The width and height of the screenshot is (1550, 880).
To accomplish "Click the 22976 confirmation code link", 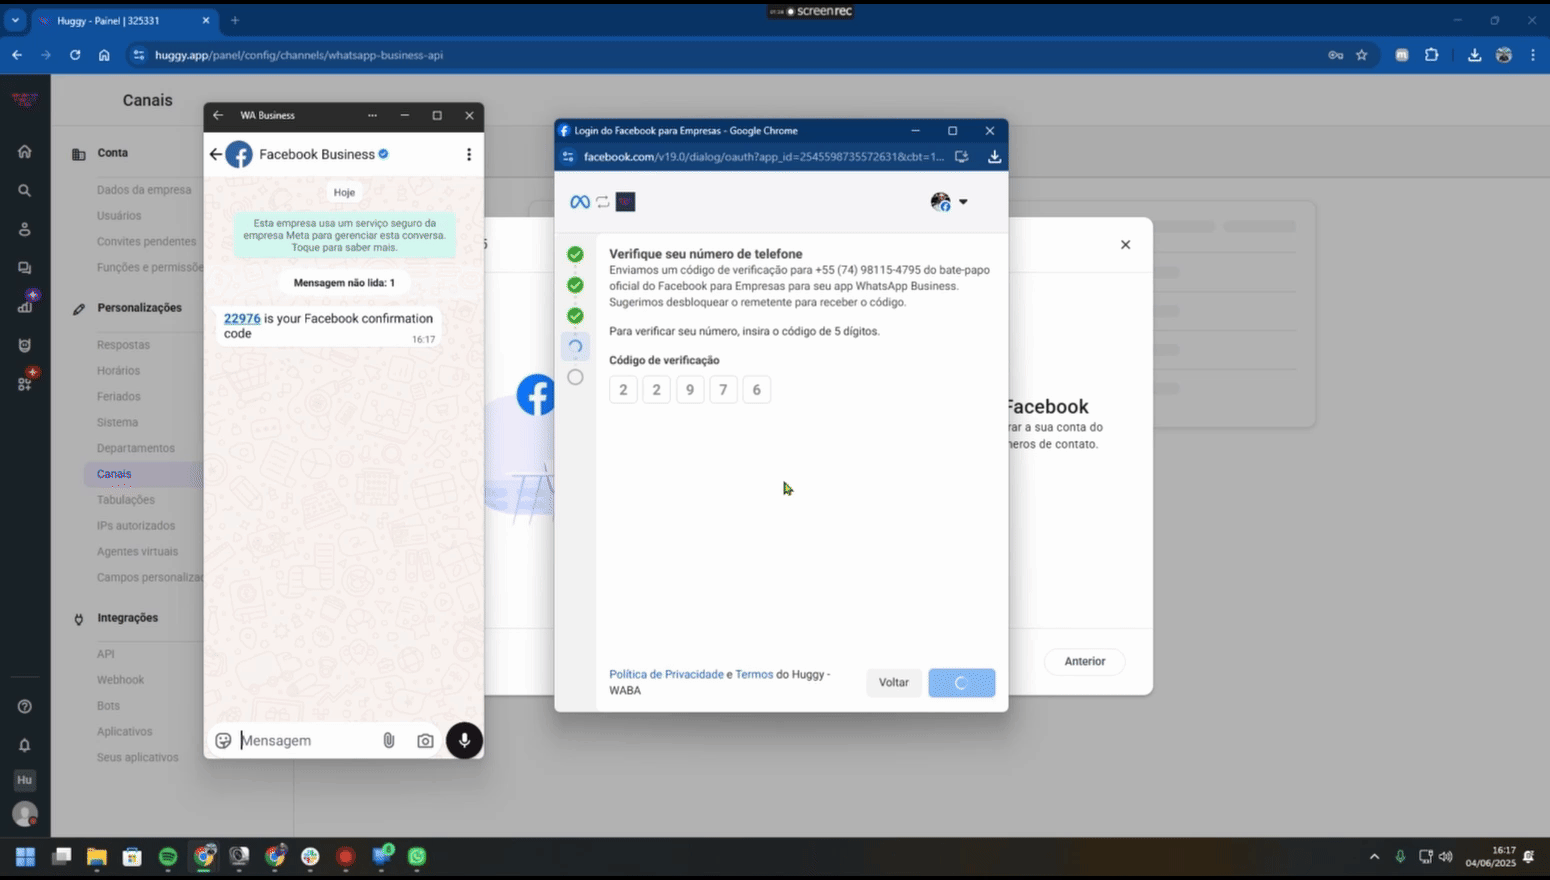I will 242,319.
